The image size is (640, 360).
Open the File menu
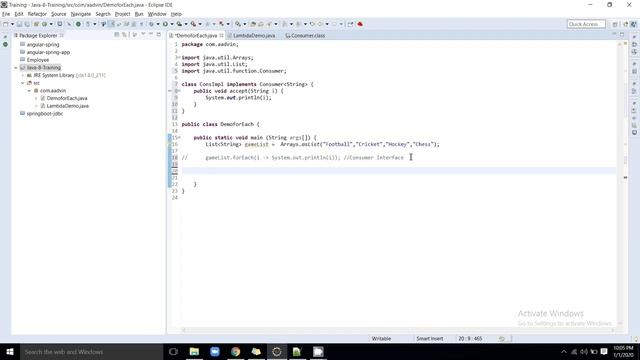pyautogui.click(x=6, y=14)
